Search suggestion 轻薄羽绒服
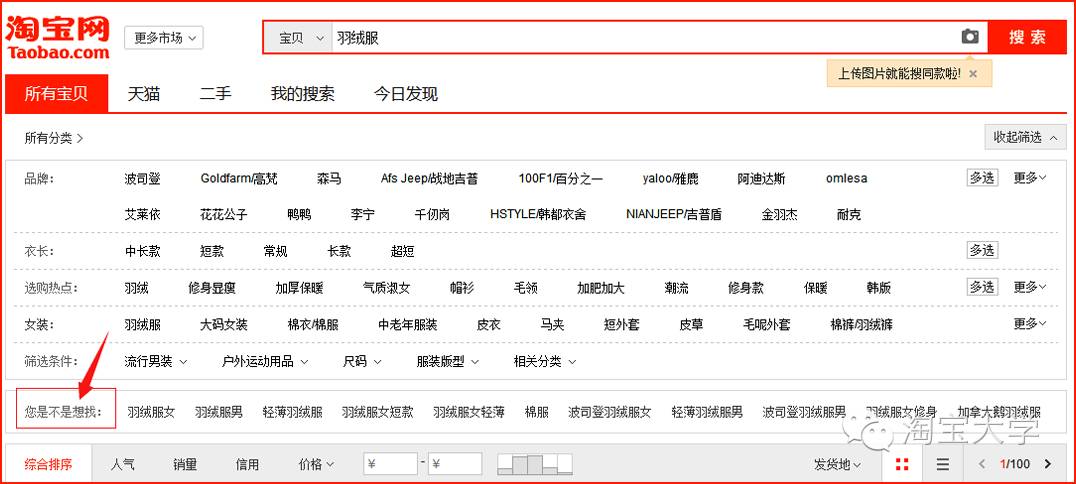1076x484 pixels. 292,413
